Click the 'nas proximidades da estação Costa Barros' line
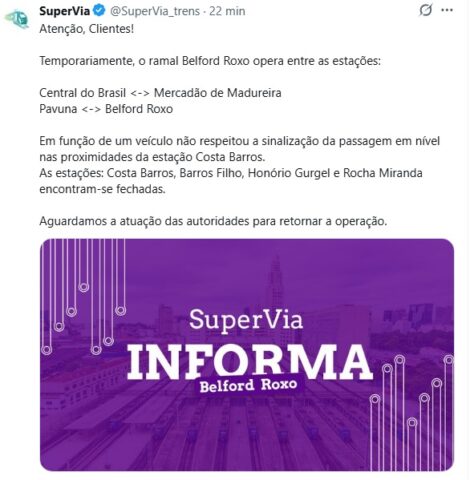The image size is (474, 480). (x=152, y=157)
